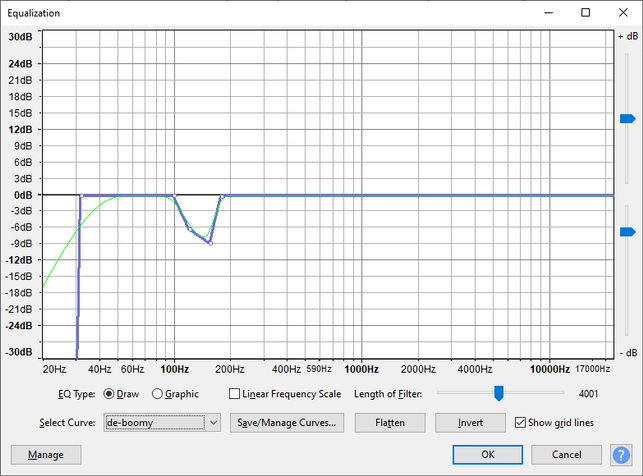Click the Length of Filter slider thumb
643x476 pixels.
[x=499, y=393]
